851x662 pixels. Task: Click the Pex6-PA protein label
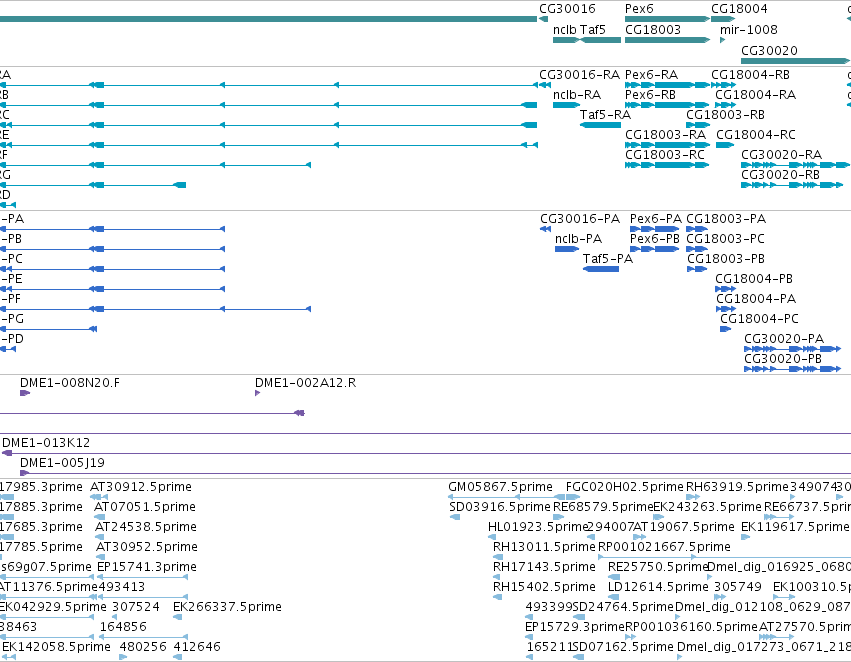pos(656,219)
